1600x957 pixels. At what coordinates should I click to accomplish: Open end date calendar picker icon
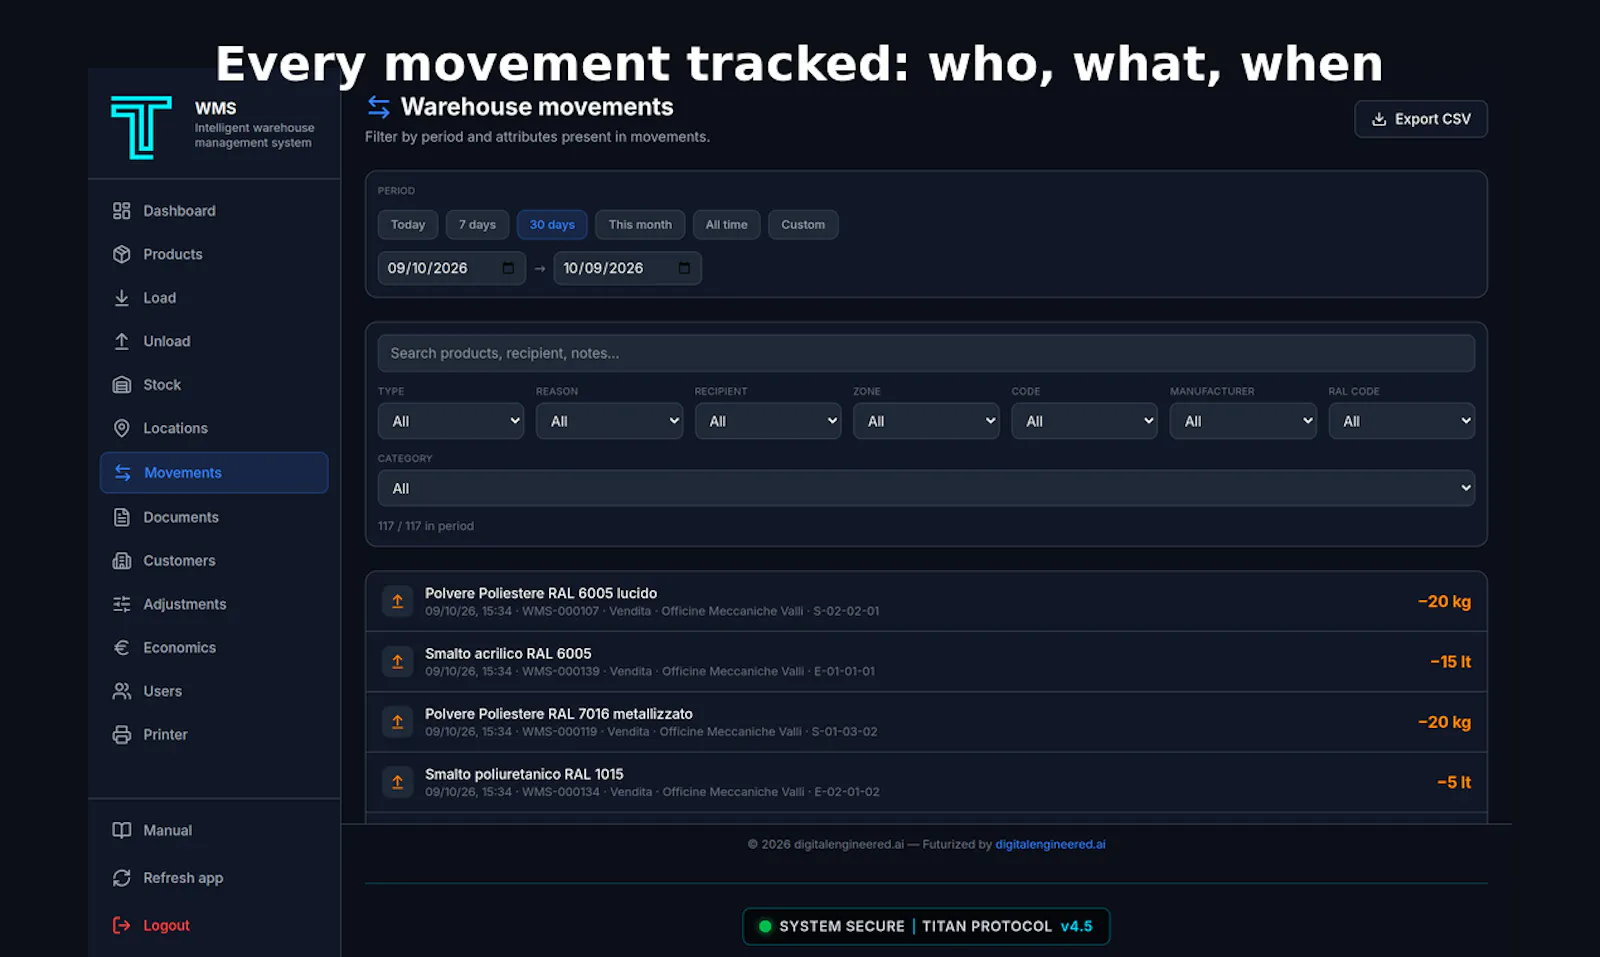tap(684, 268)
